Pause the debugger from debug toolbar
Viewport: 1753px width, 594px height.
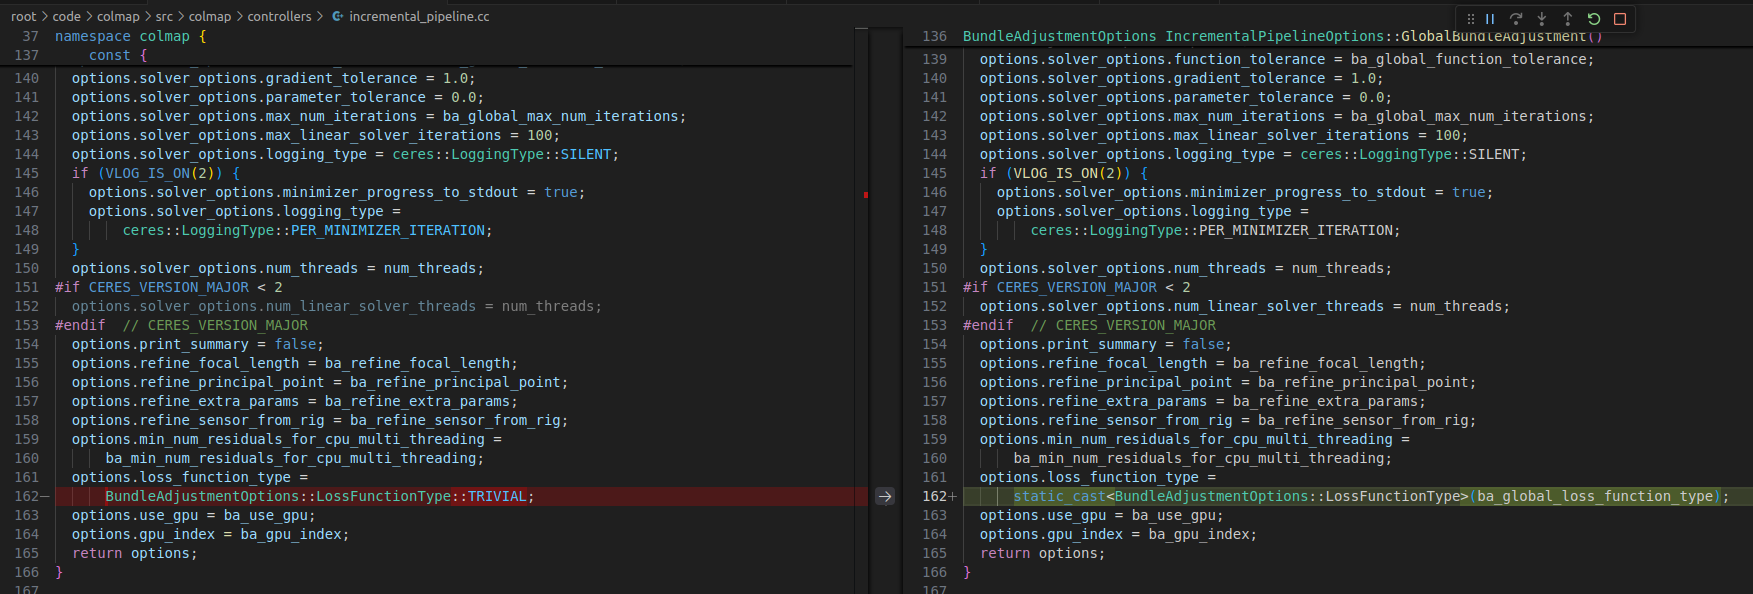(1490, 18)
